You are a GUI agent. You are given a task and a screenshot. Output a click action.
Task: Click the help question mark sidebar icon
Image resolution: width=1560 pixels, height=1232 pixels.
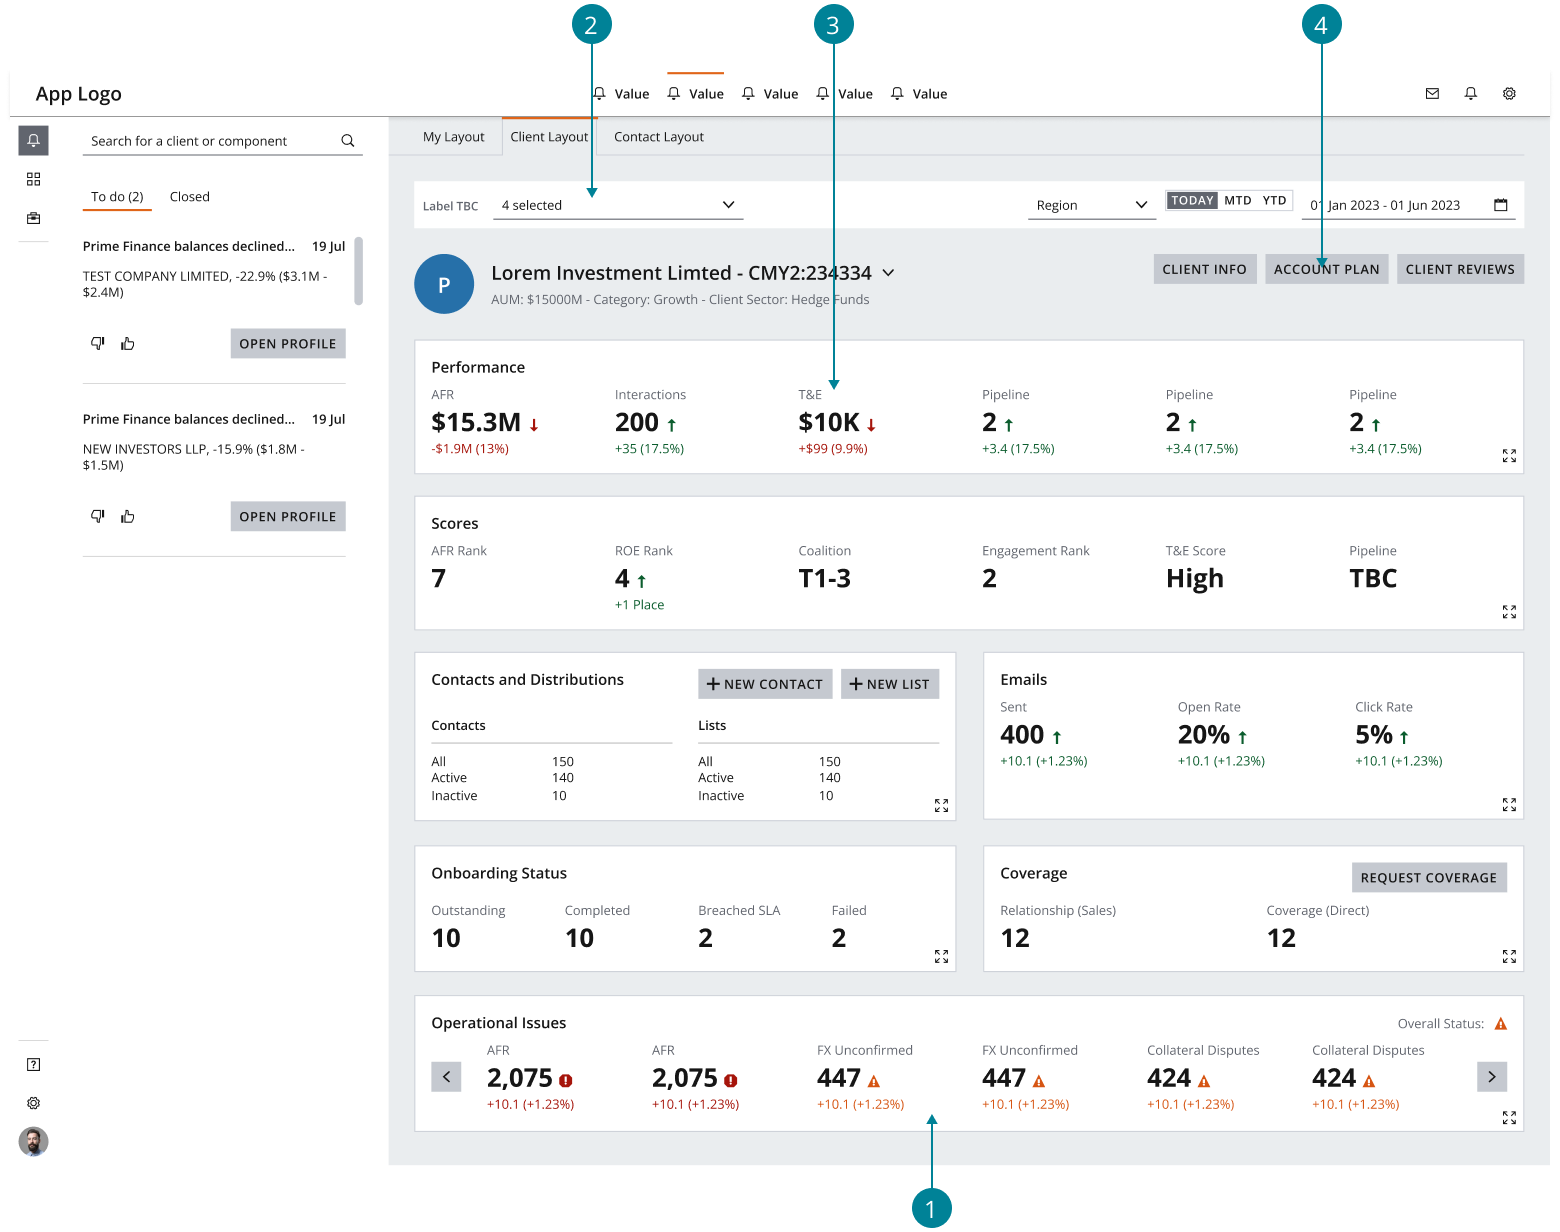coord(33,1064)
